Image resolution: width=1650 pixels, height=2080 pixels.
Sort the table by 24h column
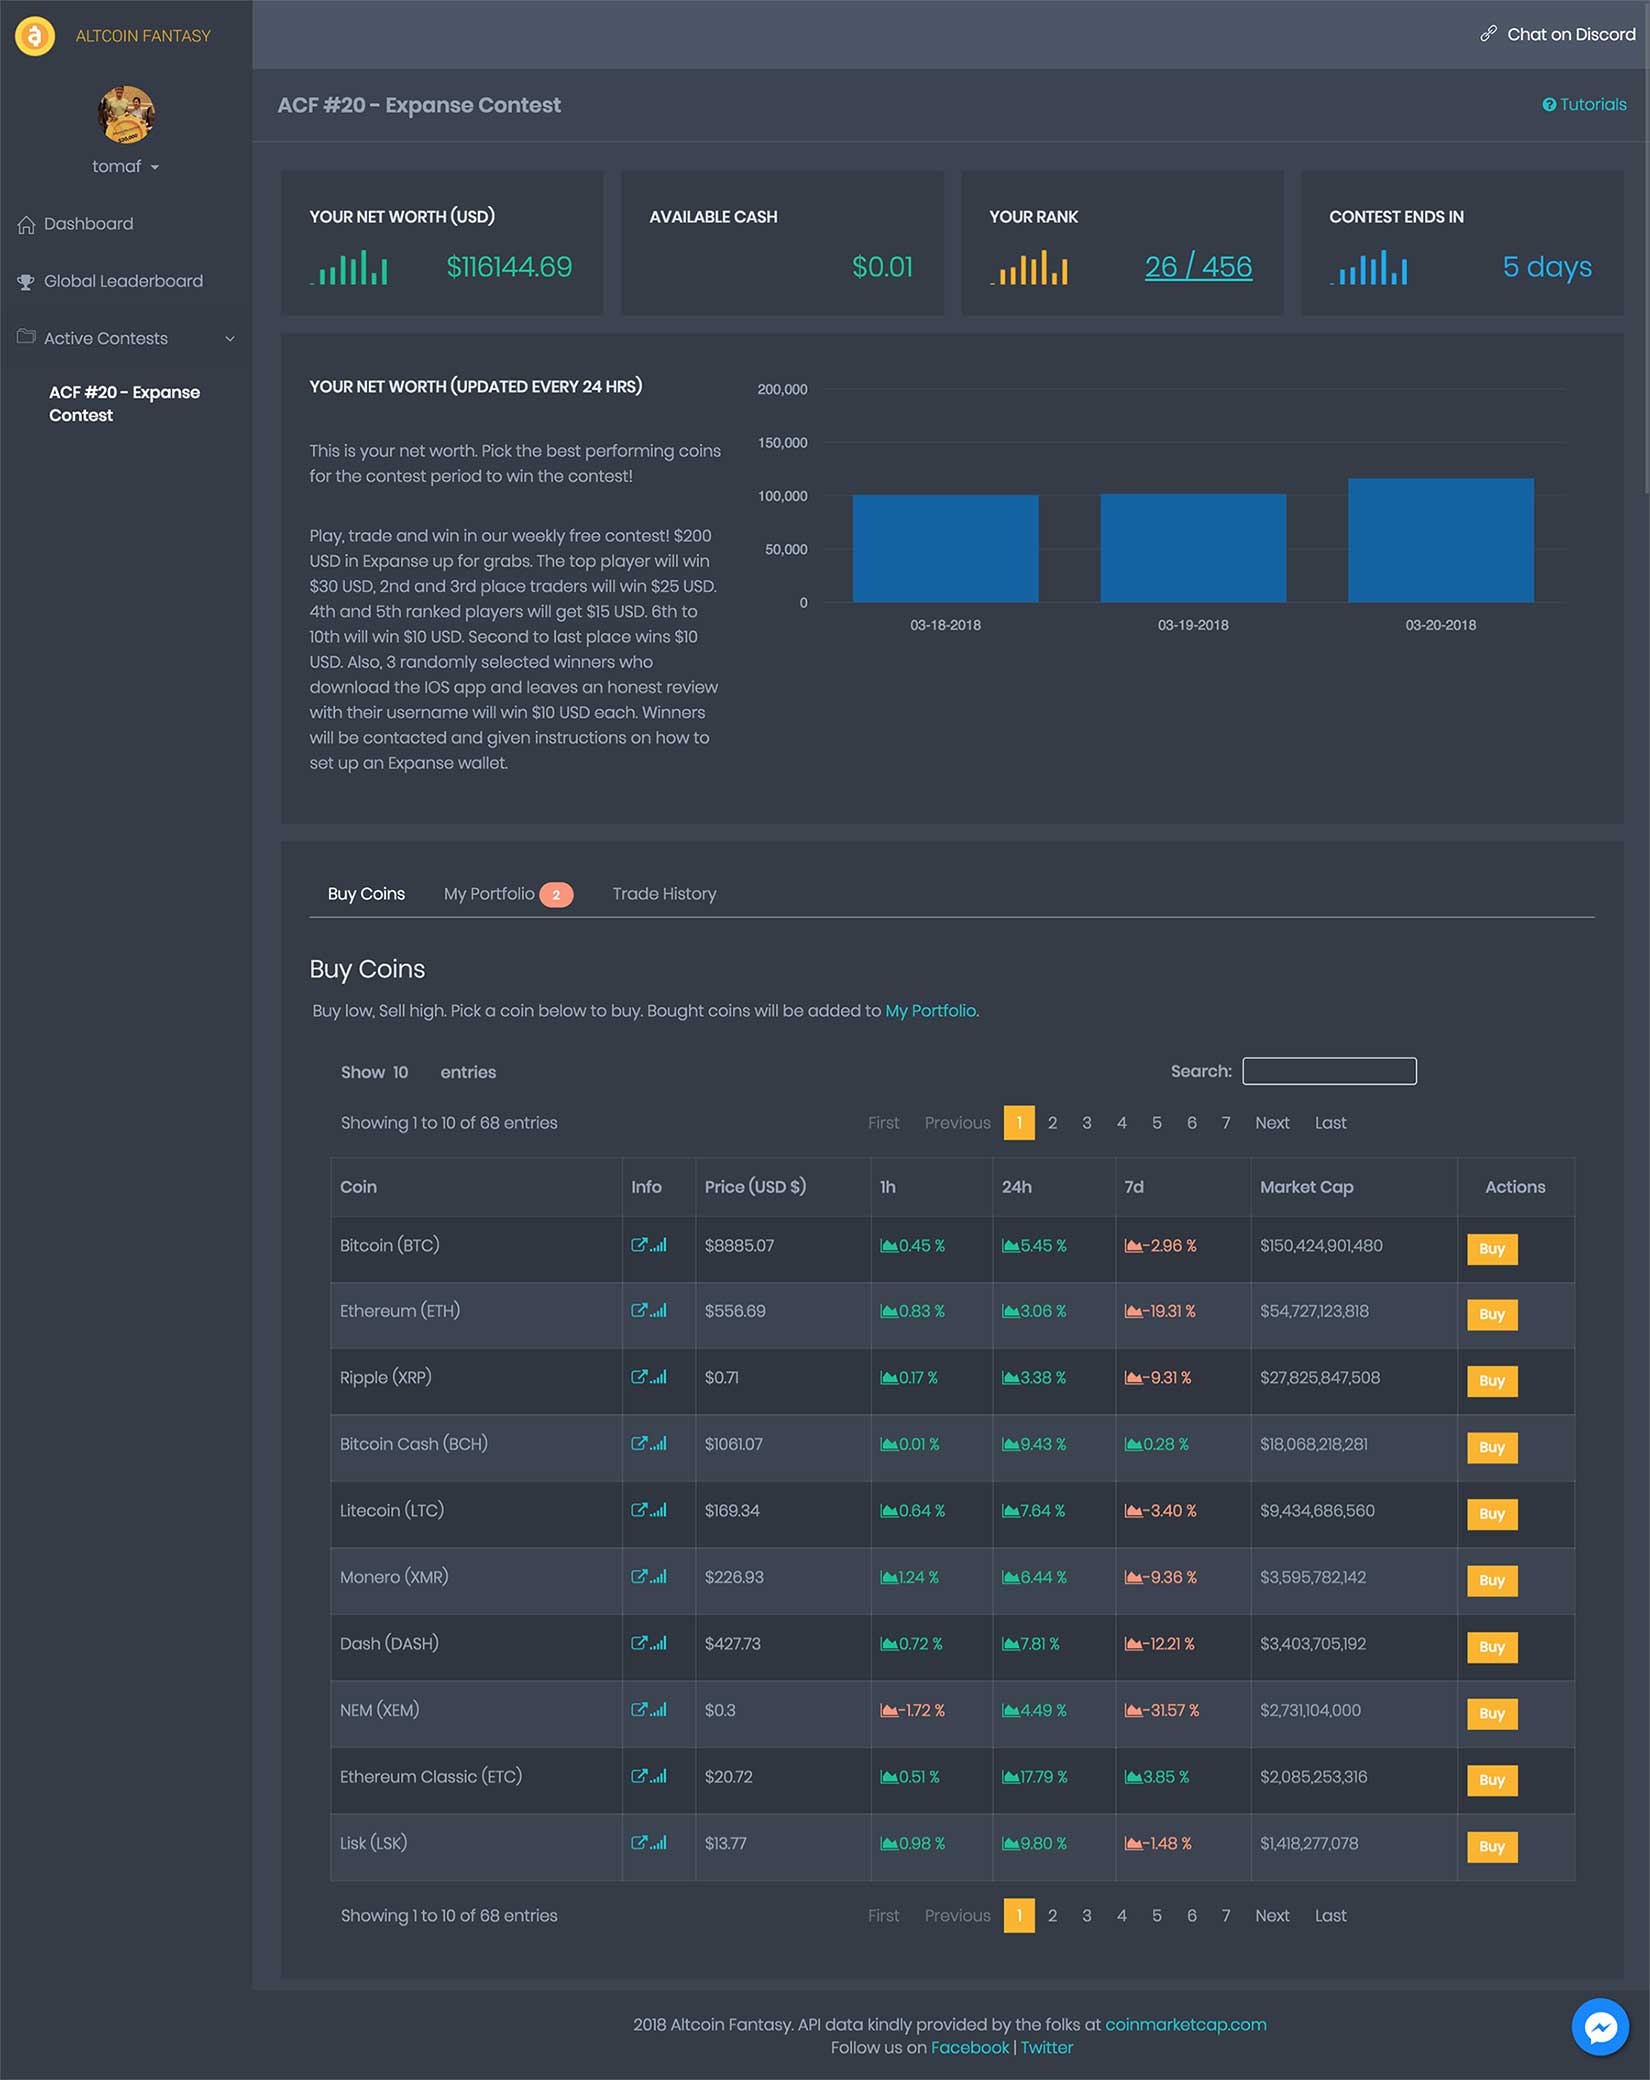pyautogui.click(x=1054, y=1187)
